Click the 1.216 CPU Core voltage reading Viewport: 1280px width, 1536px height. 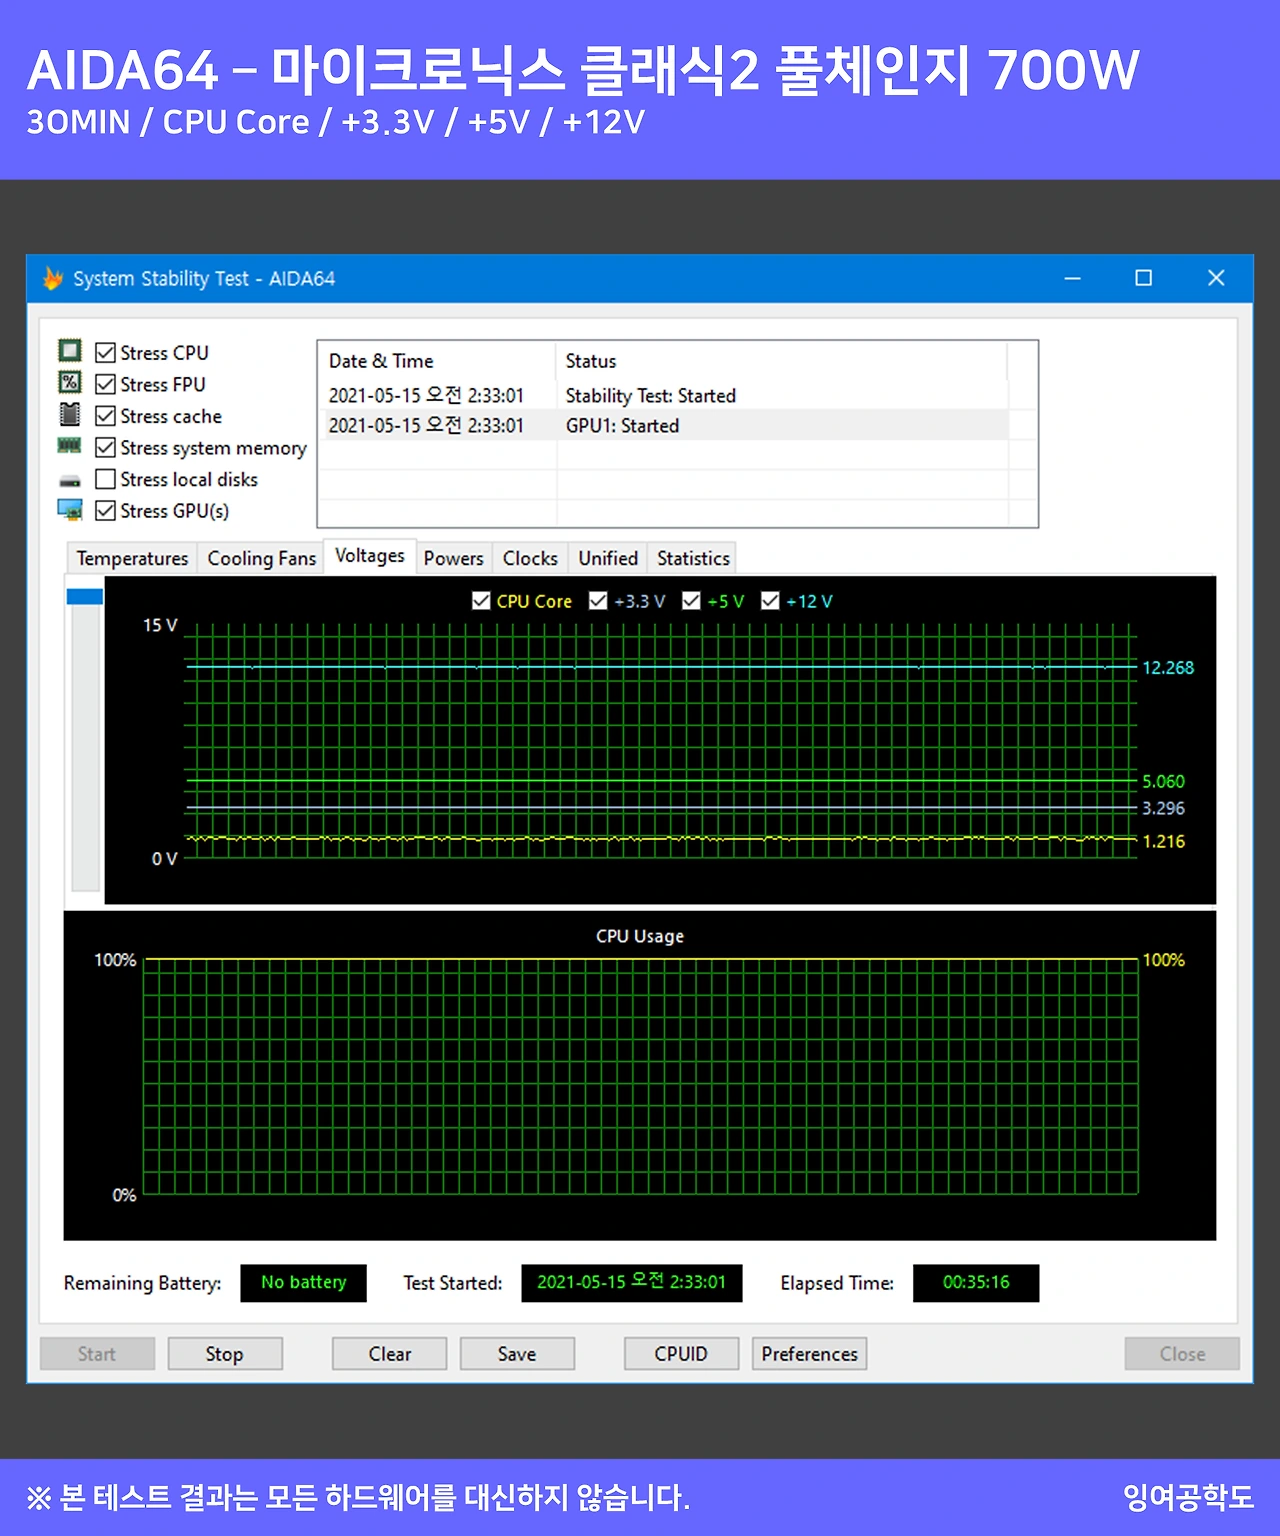1164,841
